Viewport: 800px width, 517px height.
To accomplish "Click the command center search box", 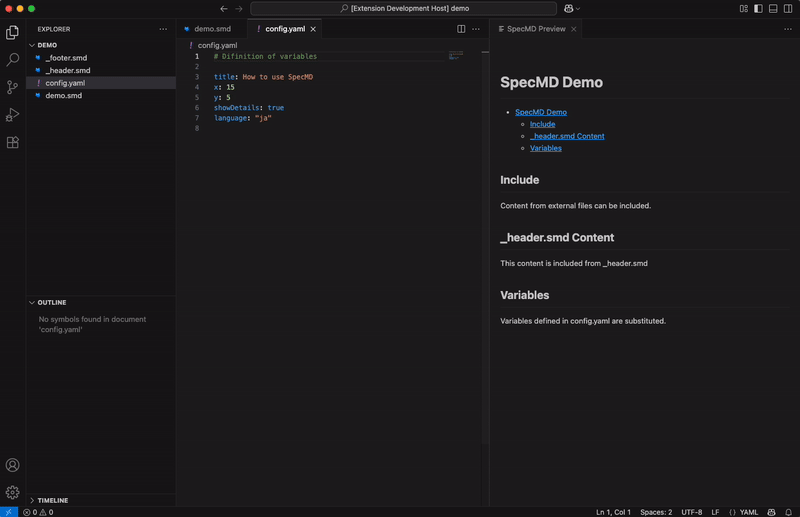I will pyautogui.click(x=403, y=8).
